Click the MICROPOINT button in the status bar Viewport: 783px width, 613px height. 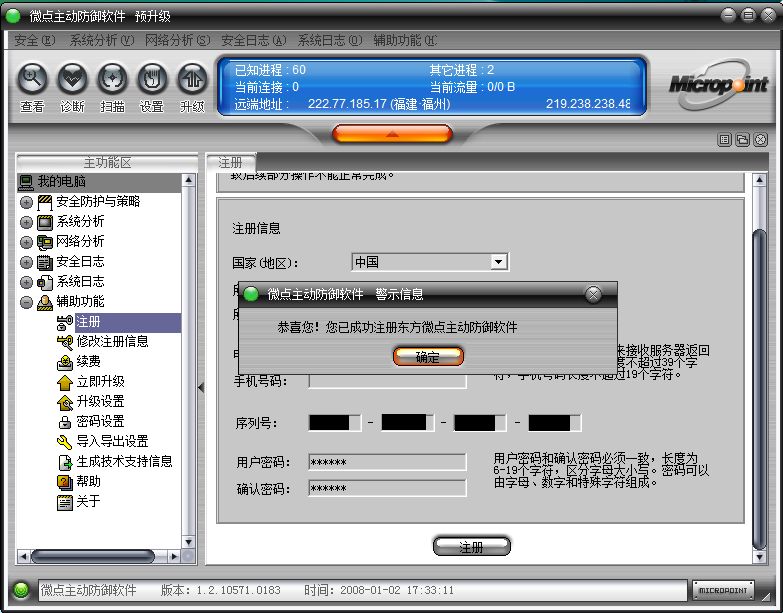point(723,591)
